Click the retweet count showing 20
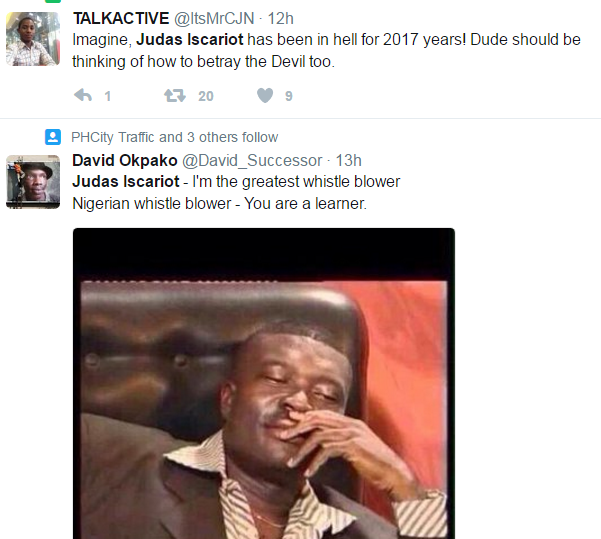 click(x=205, y=96)
